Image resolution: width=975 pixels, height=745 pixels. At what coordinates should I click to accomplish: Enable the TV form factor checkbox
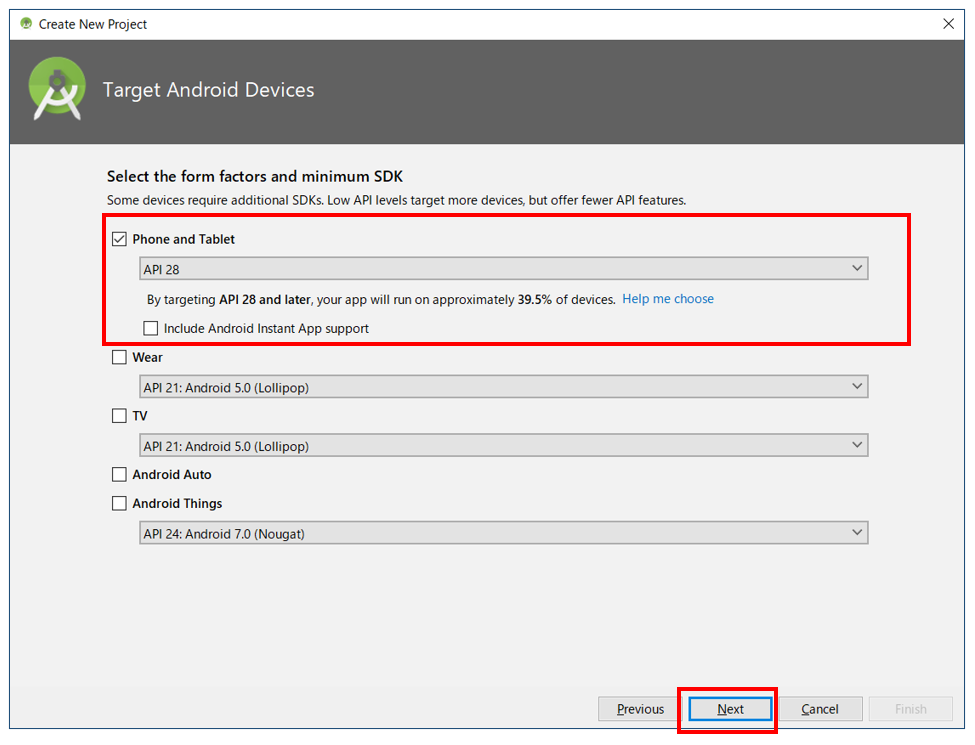[x=119, y=416]
